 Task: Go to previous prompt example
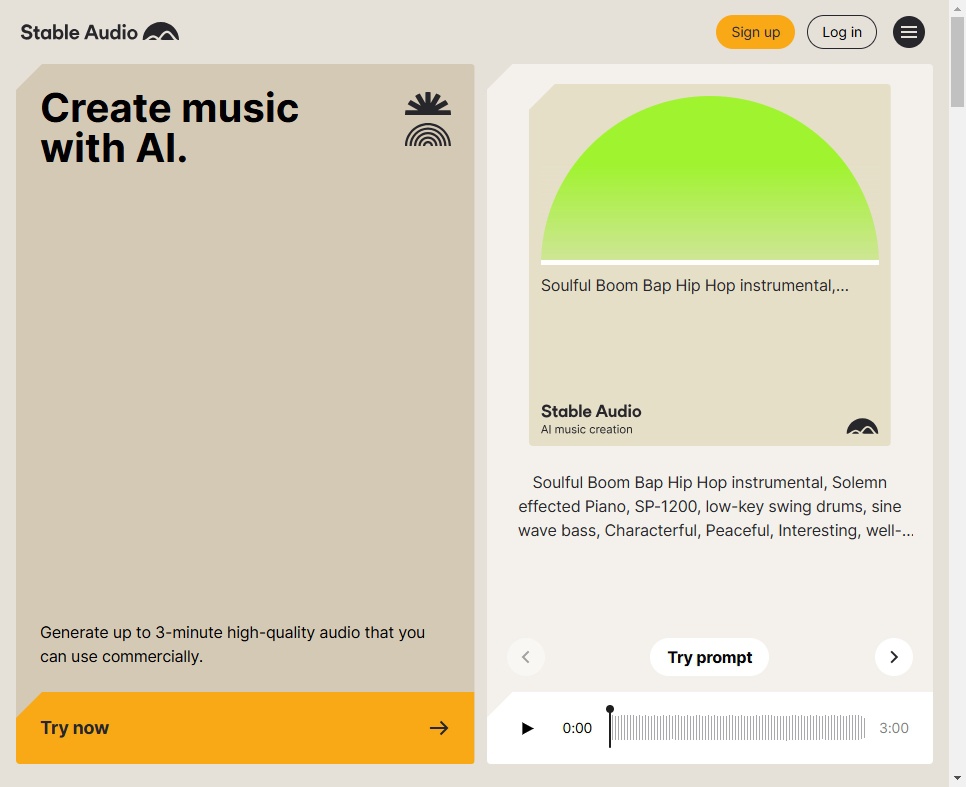coord(526,657)
